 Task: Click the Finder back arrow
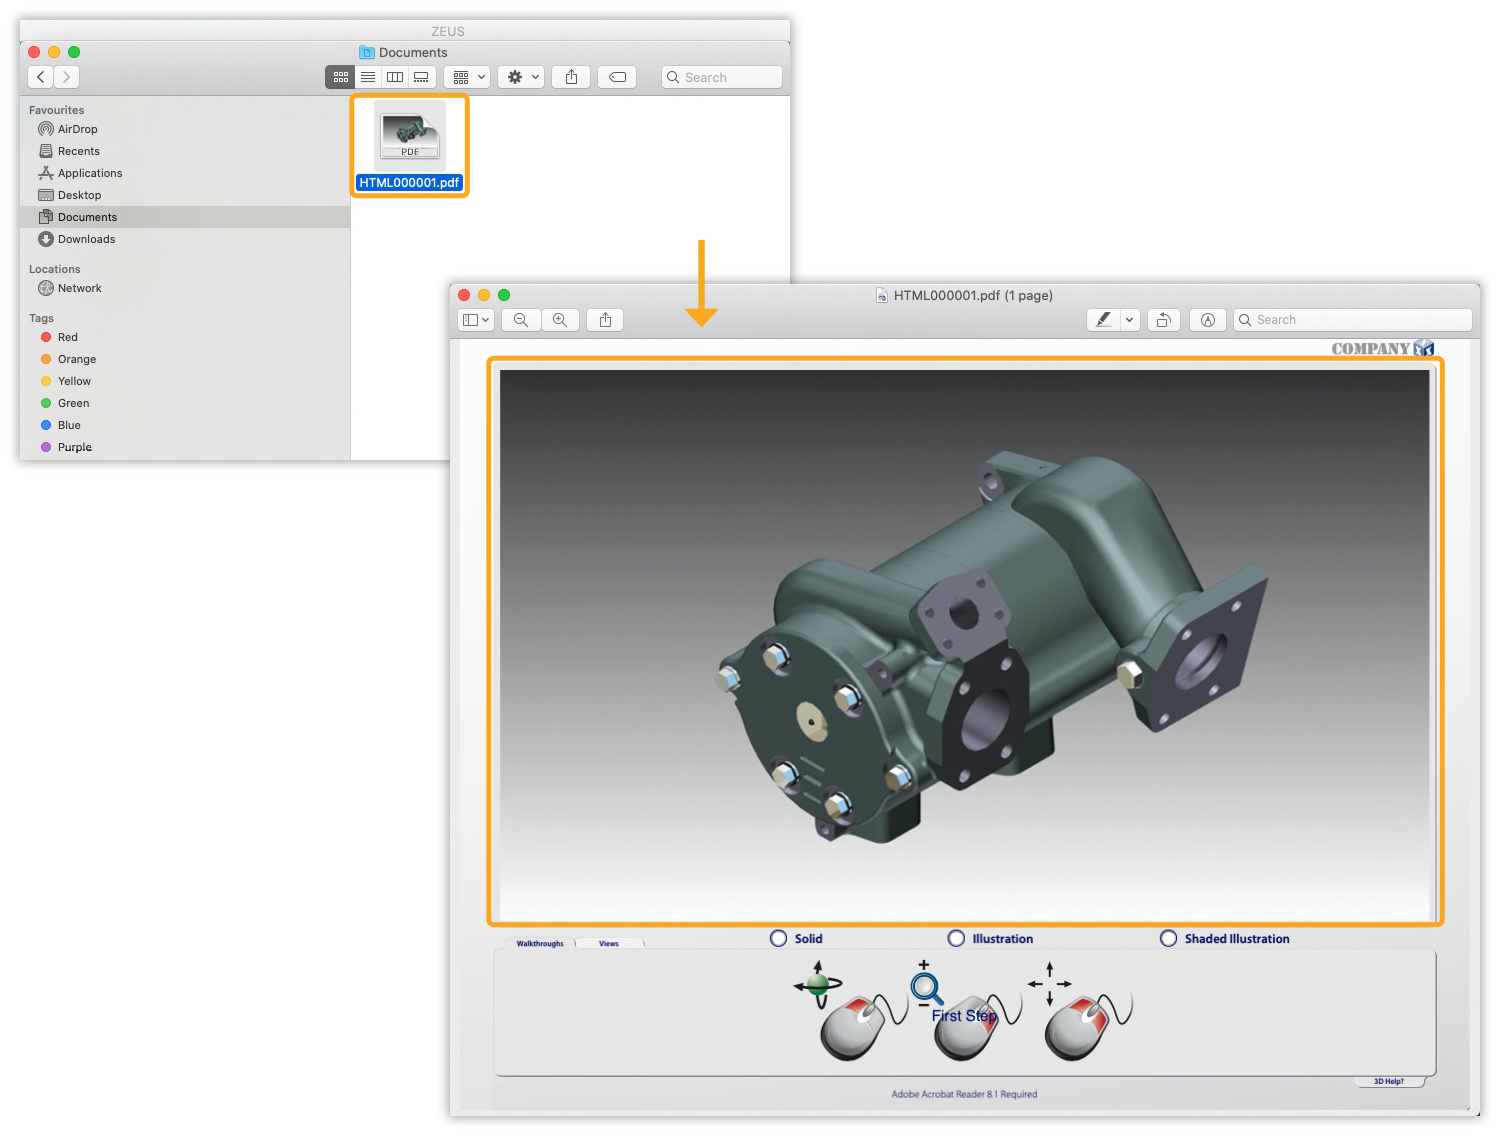41,77
